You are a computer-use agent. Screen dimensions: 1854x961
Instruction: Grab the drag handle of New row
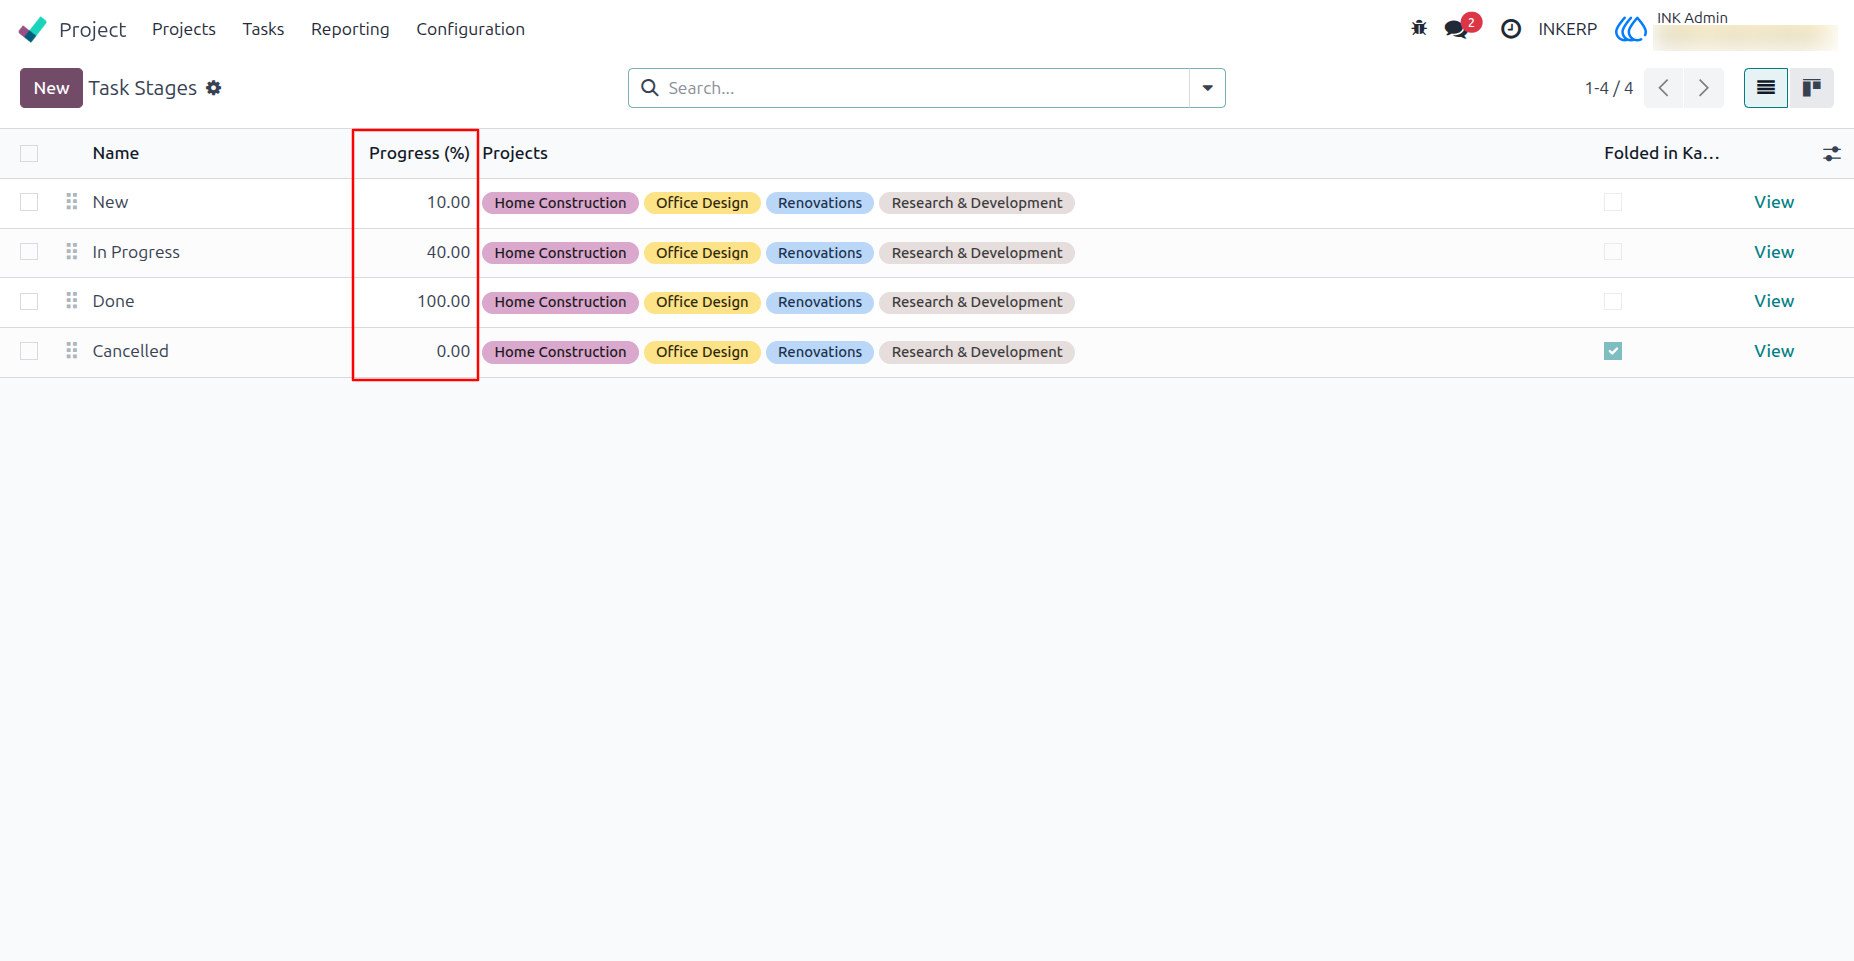click(72, 202)
